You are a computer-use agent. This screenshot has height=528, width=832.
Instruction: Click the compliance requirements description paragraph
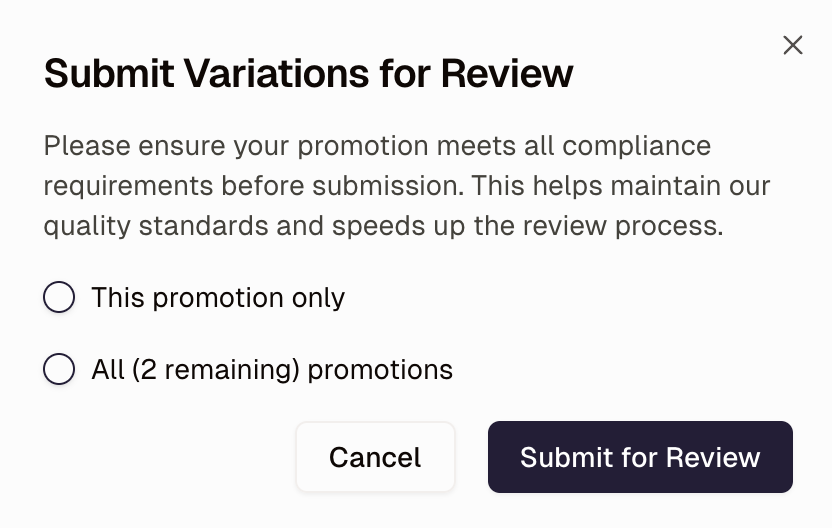(406, 186)
